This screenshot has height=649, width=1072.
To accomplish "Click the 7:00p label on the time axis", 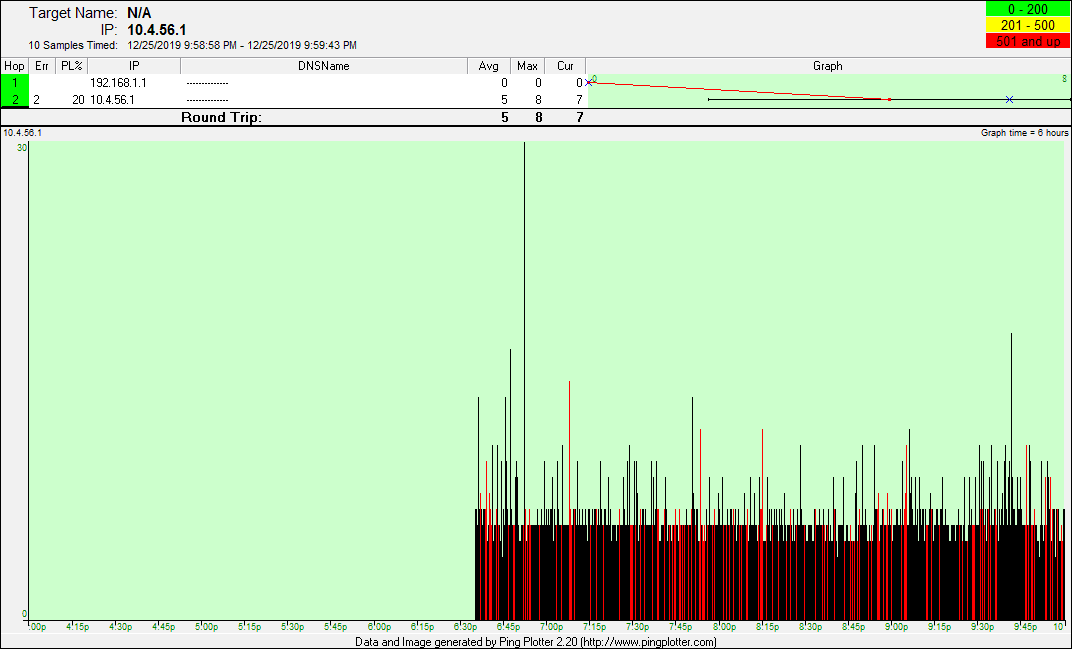I will pyautogui.click(x=551, y=627).
